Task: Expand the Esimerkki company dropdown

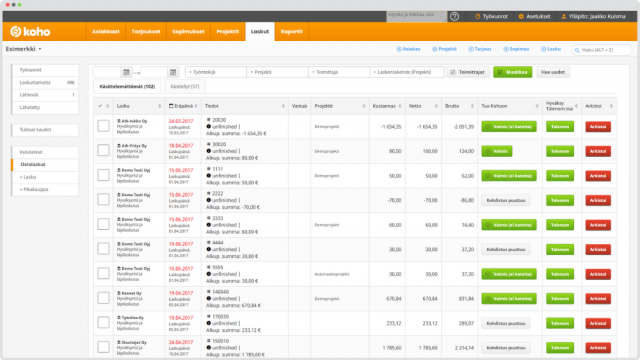Action: coord(23,49)
